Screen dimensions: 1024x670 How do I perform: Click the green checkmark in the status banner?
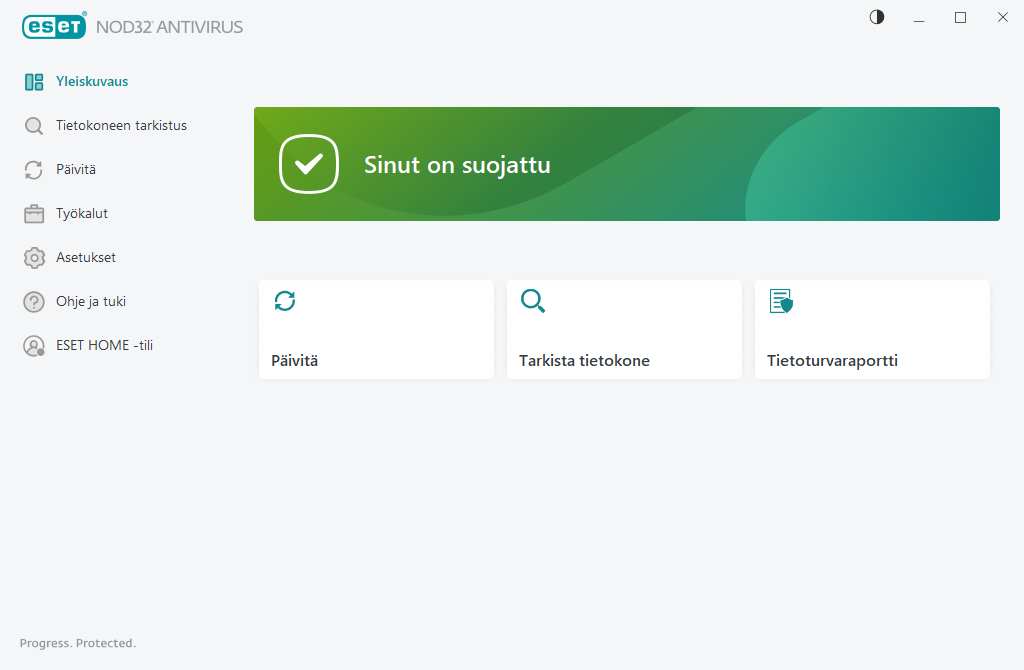309,164
